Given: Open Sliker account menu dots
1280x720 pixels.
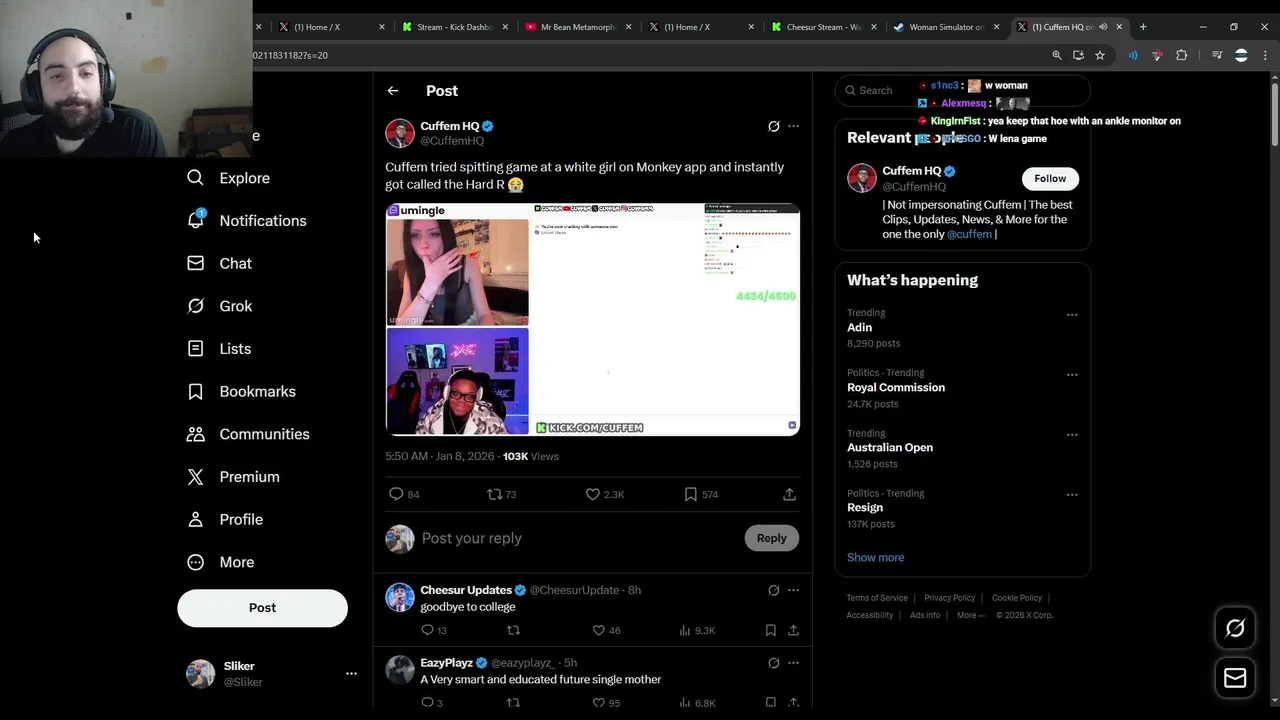Looking at the screenshot, I should pos(351,674).
